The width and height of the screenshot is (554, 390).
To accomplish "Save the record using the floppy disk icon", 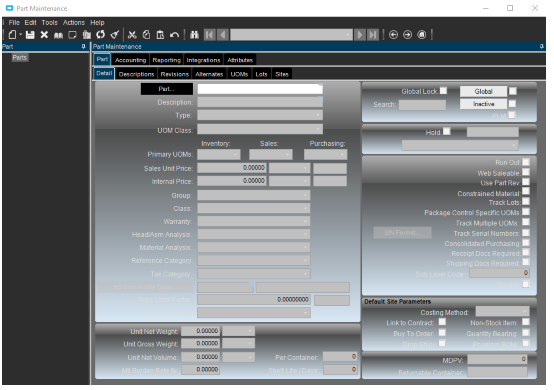I will 30,35.
